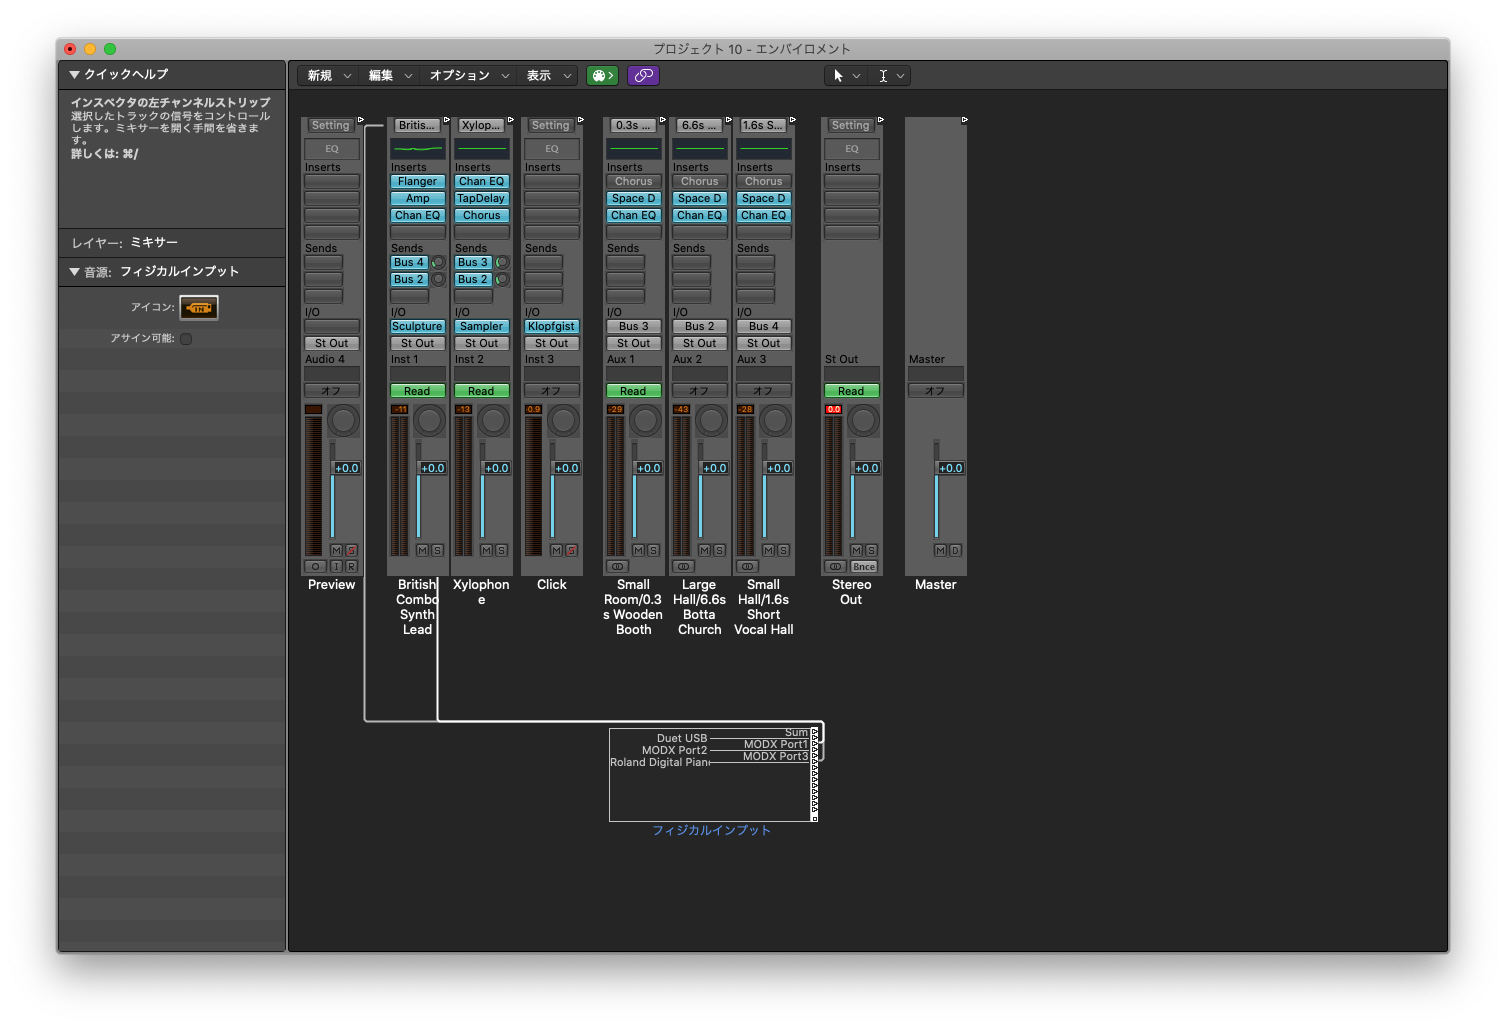The width and height of the screenshot is (1506, 1028).
Task: Click the orange physical input icon
Action: click(x=199, y=308)
